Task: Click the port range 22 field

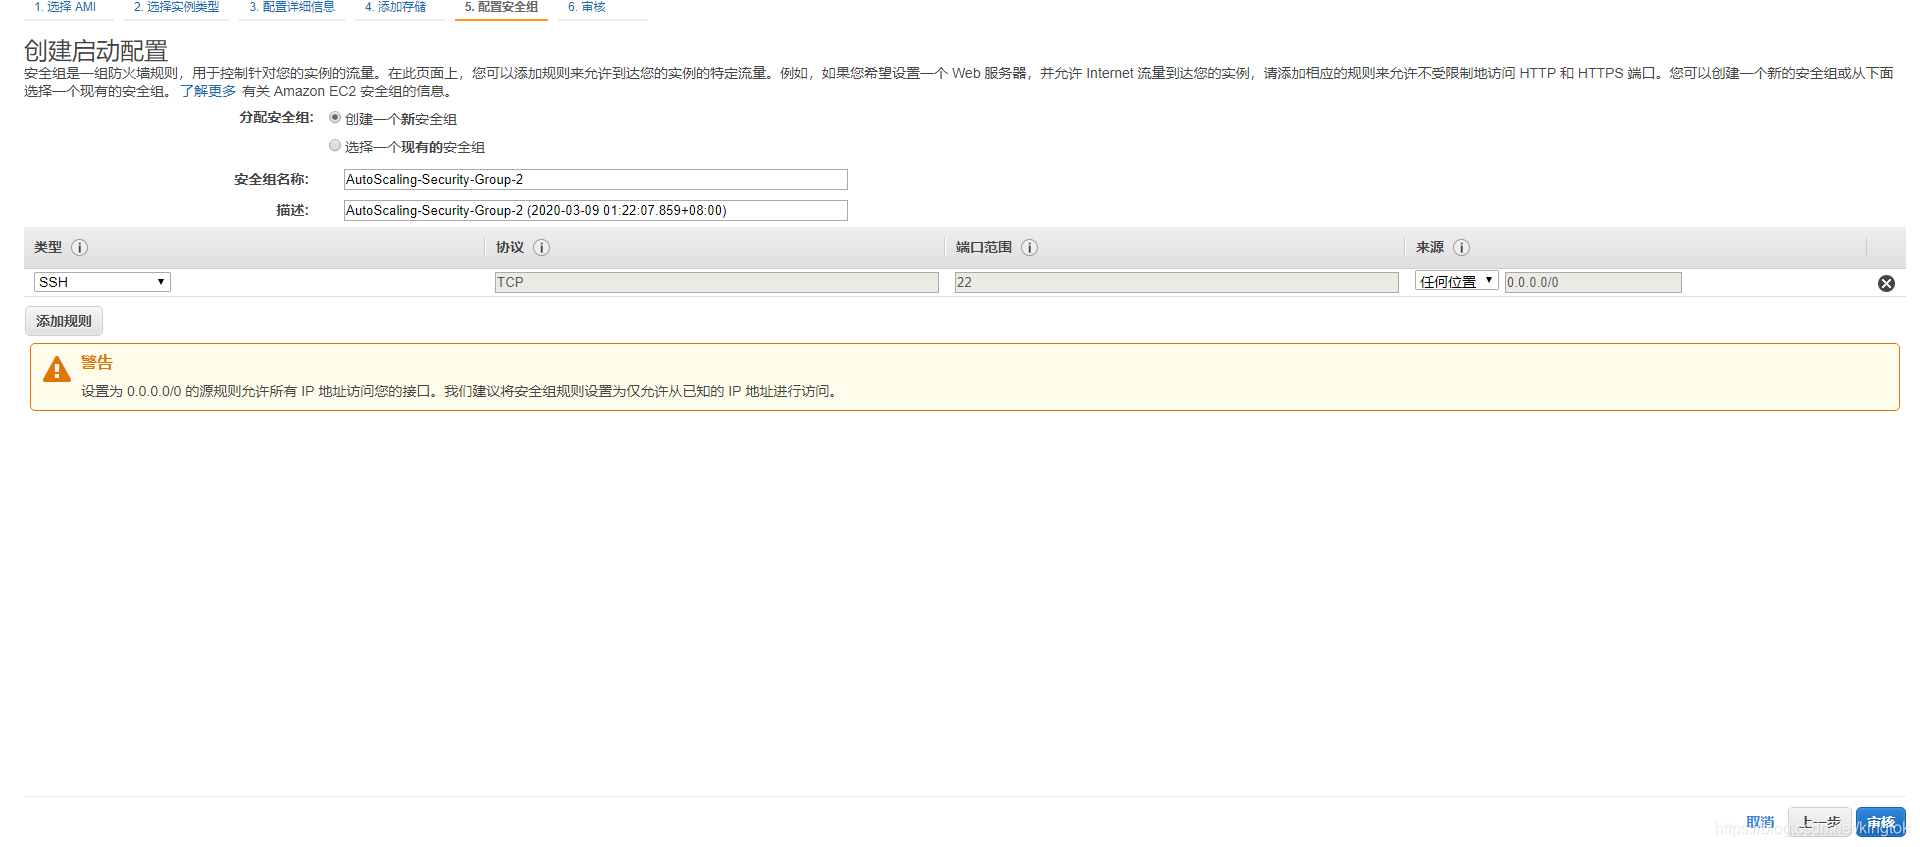Action: (1177, 282)
